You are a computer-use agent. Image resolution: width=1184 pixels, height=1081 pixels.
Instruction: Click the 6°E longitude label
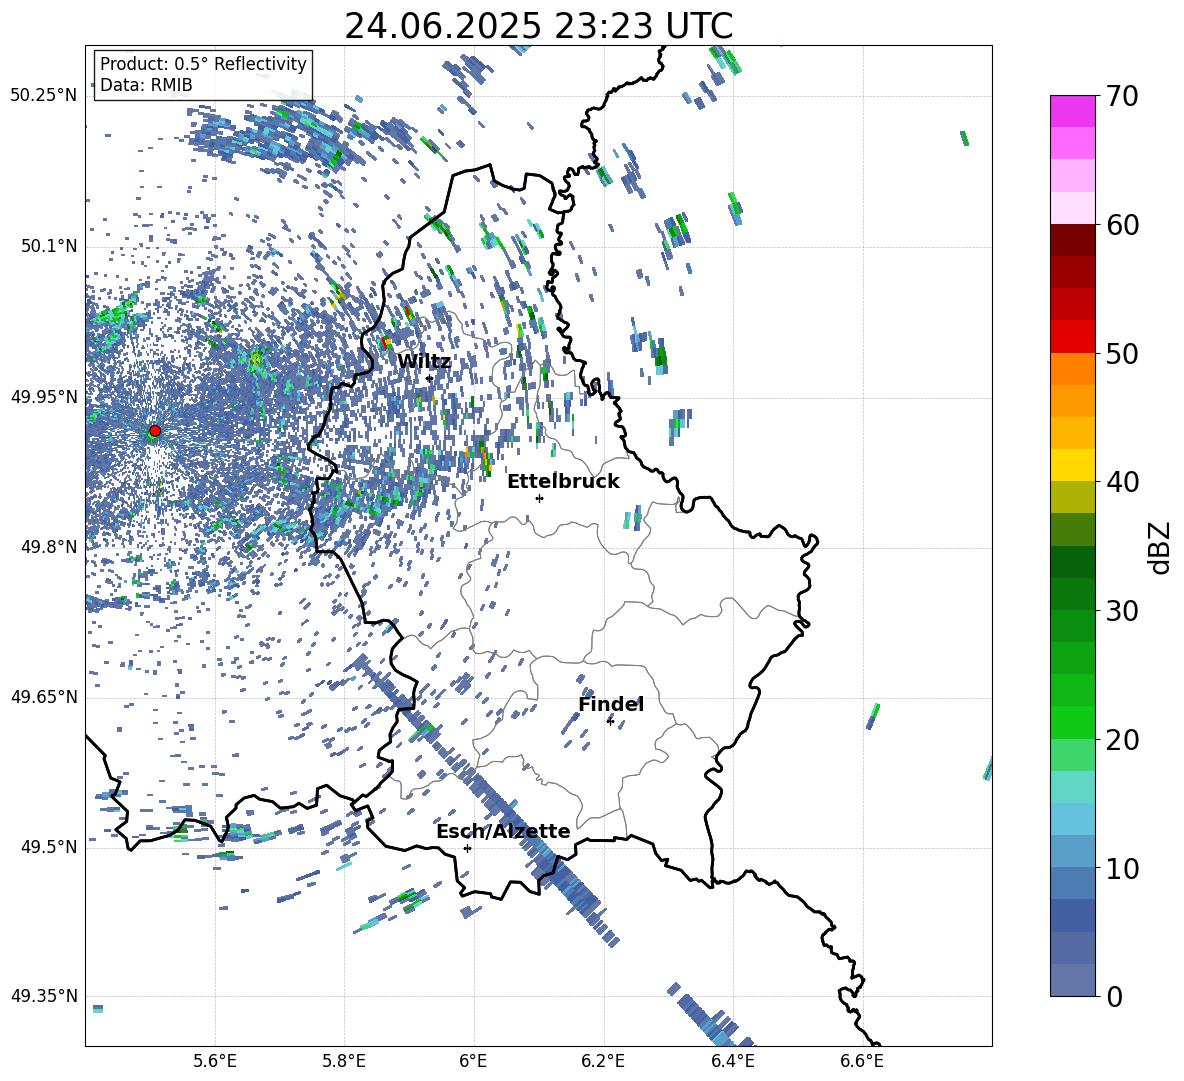tap(473, 1061)
